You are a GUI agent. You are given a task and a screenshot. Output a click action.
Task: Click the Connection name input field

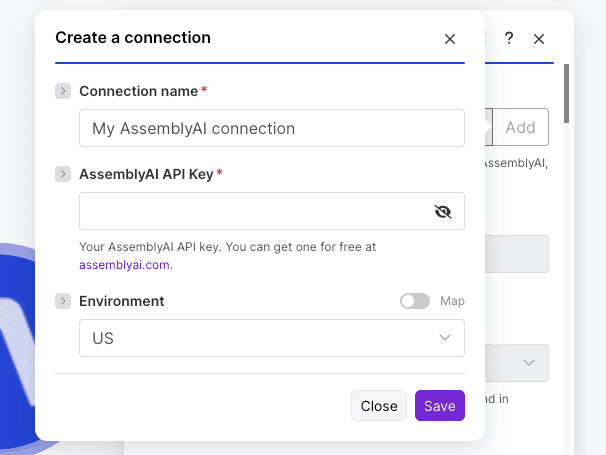[272, 128]
